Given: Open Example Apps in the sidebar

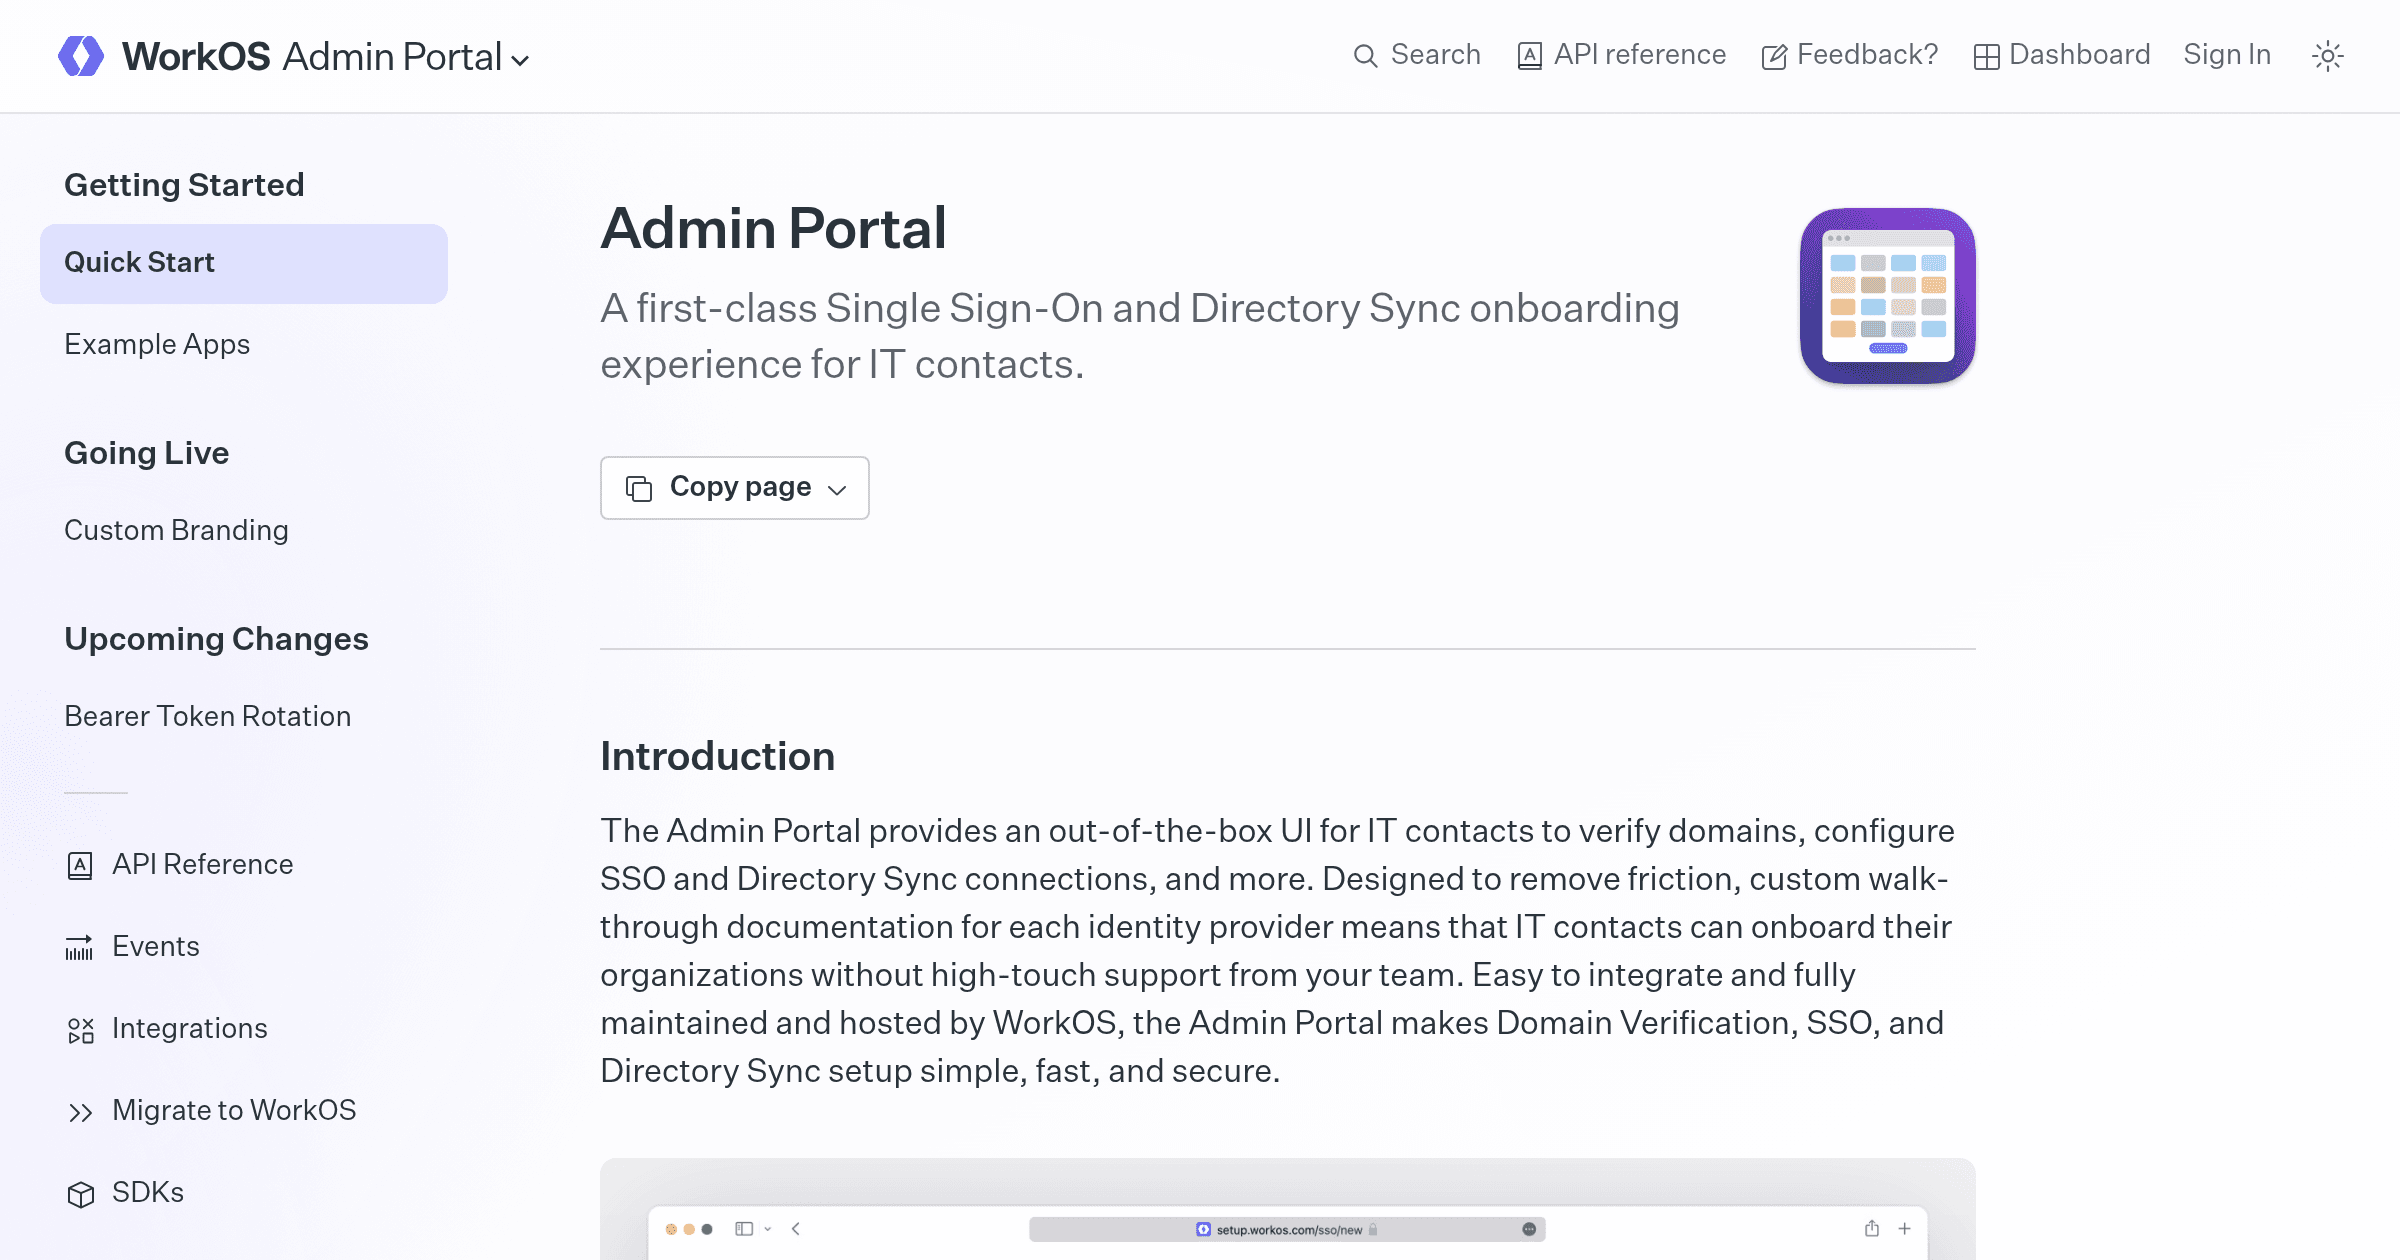Looking at the screenshot, I should point(157,344).
